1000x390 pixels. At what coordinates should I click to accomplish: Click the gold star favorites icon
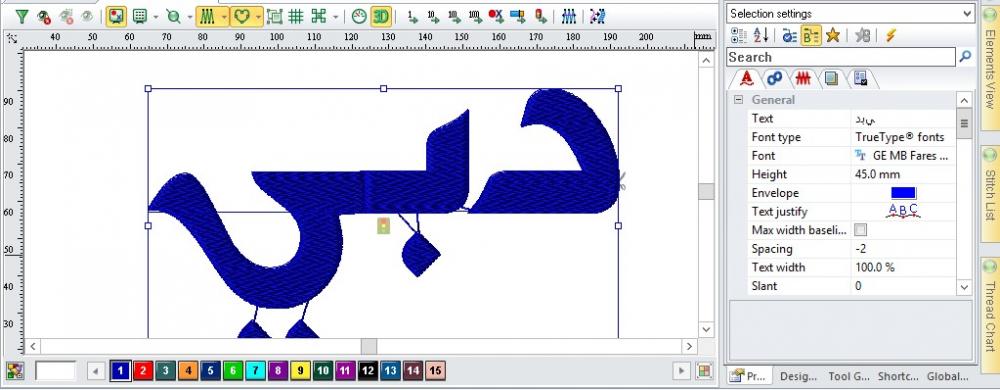(x=832, y=36)
